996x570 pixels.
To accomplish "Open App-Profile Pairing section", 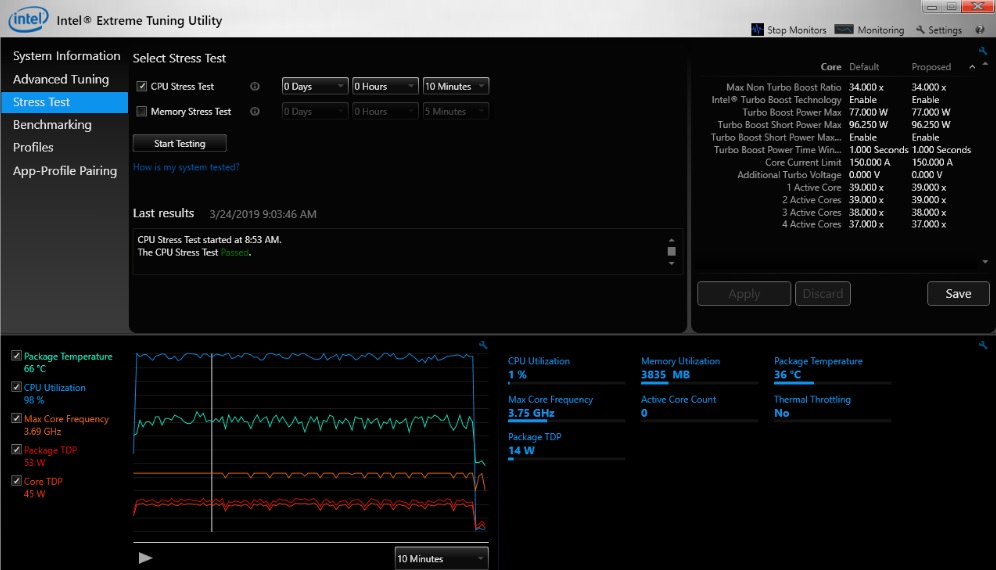I will [65, 171].
